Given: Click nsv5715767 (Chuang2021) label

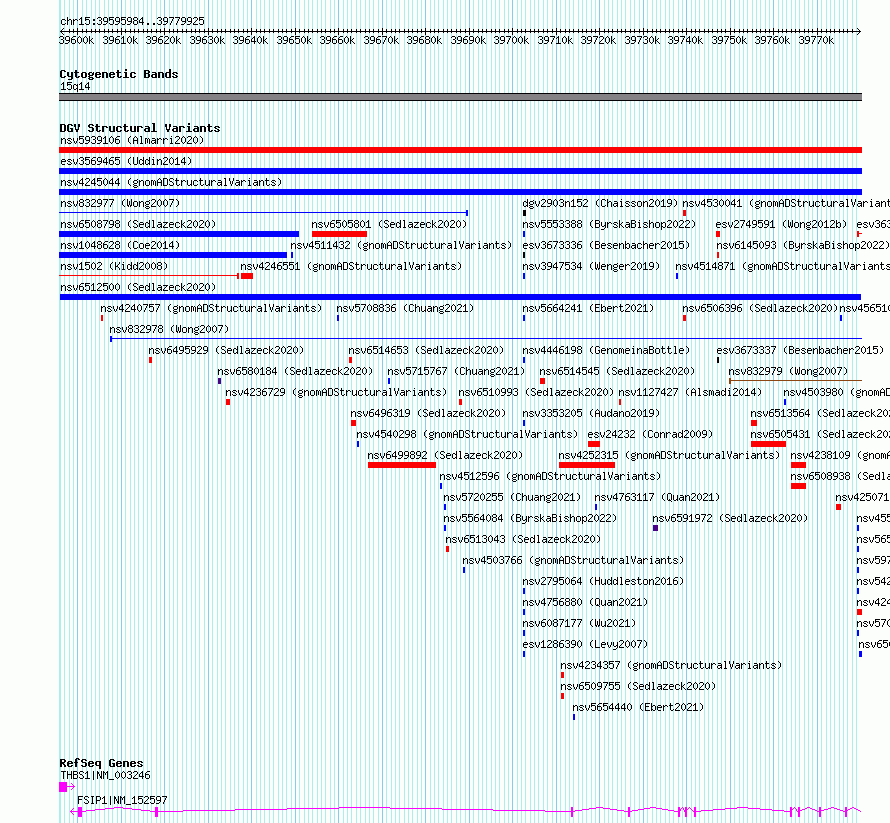Looking at the screenshot, I should point(456,371).
